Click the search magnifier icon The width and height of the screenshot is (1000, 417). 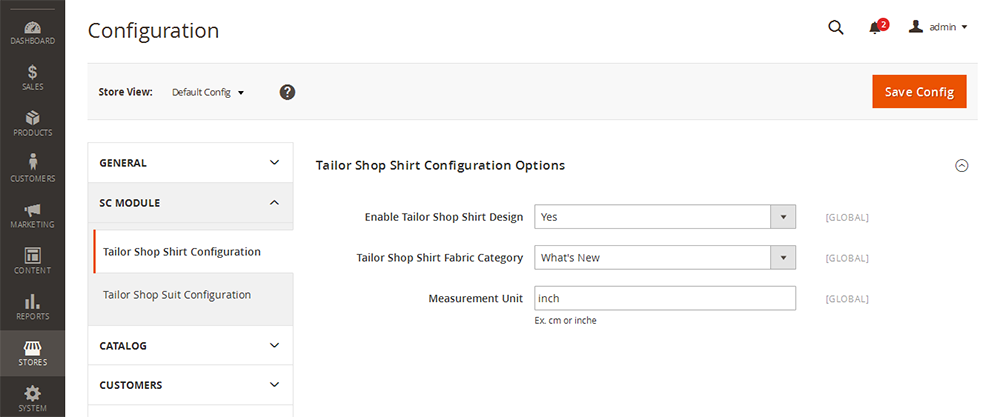pos(835,27)
